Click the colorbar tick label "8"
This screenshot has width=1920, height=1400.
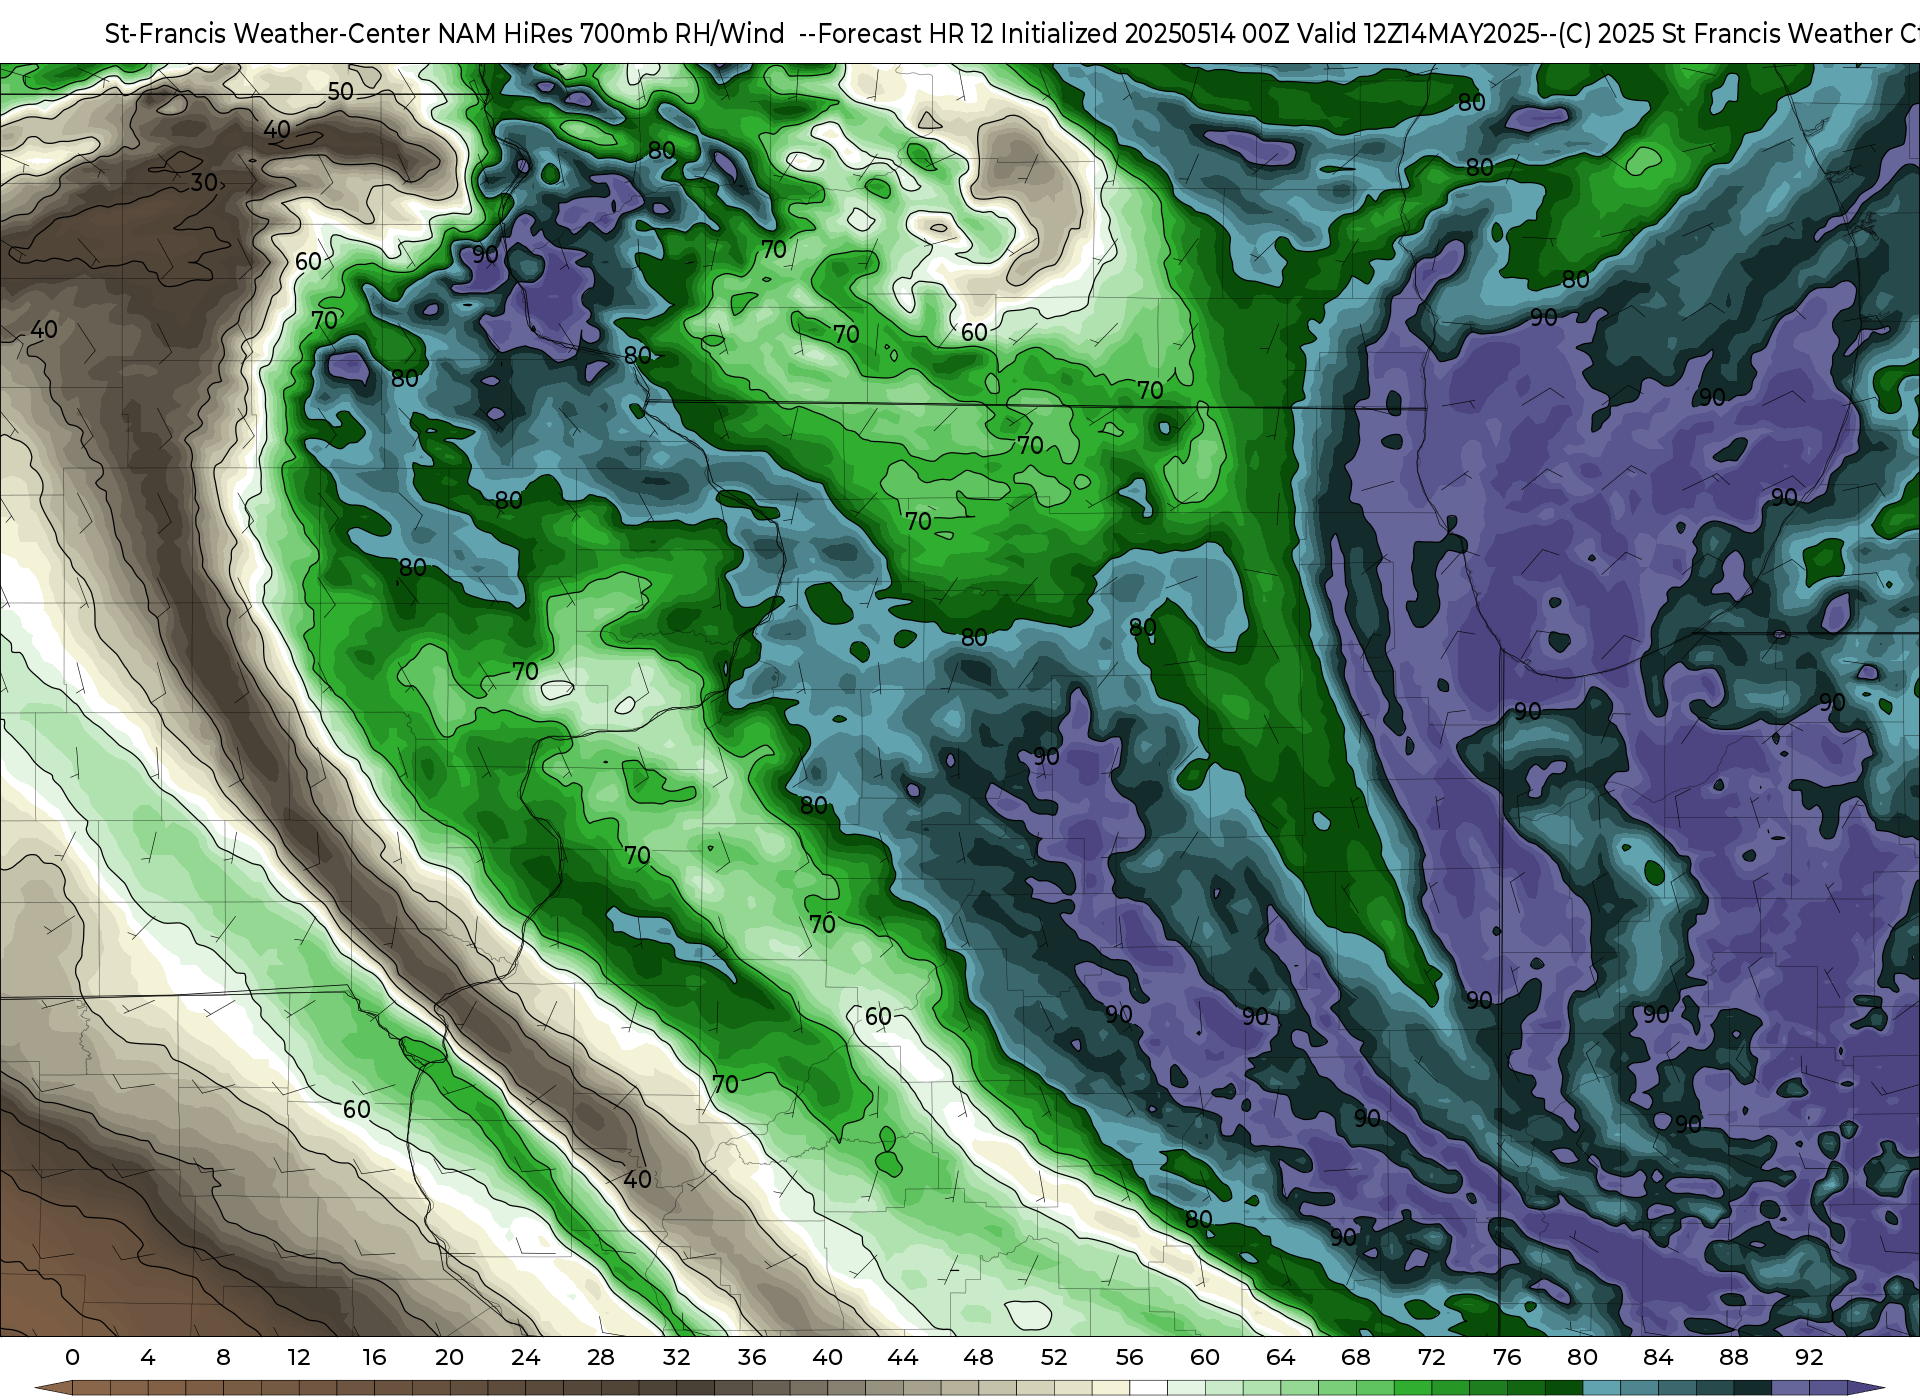pyautogui.click(x=223, y=1357)
